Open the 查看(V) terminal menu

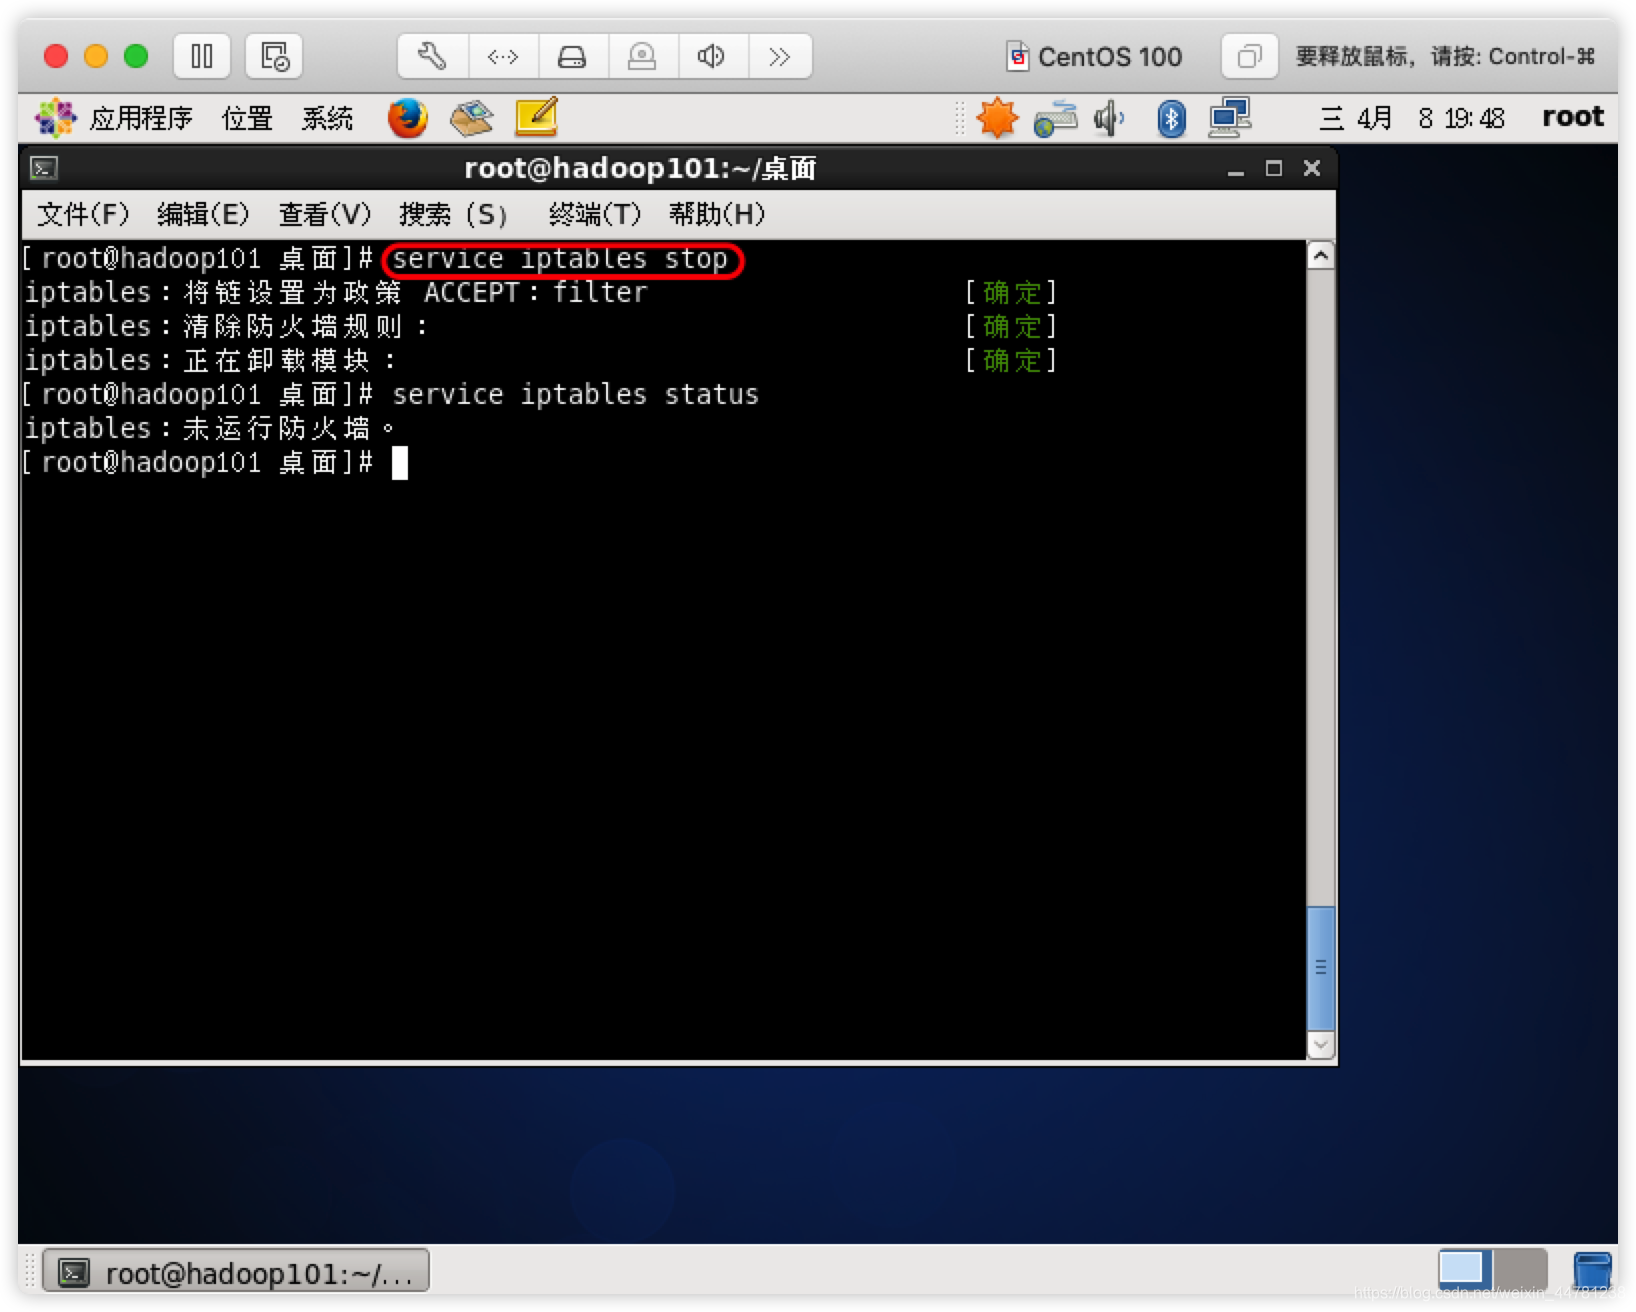[x=324, y=214]
